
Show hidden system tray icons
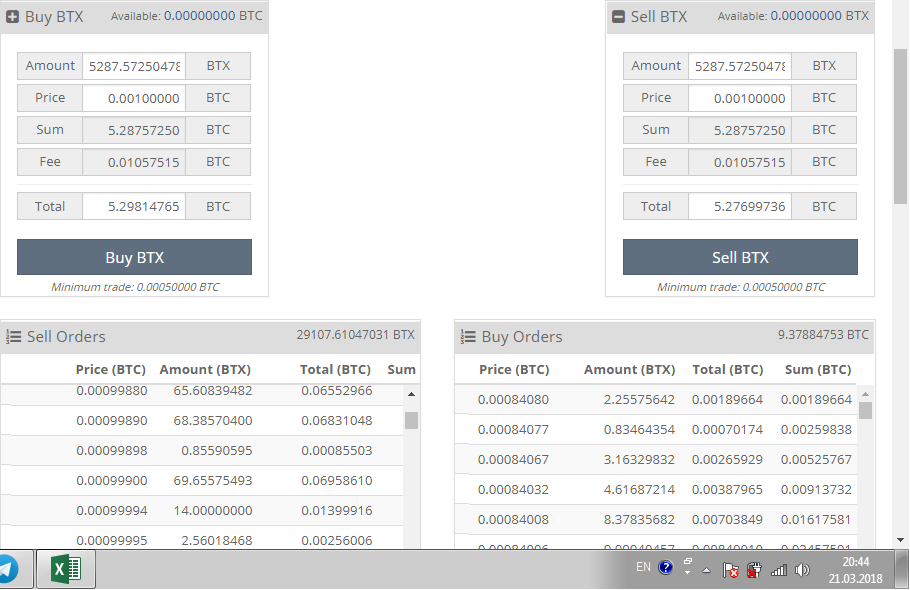point(706,570)
